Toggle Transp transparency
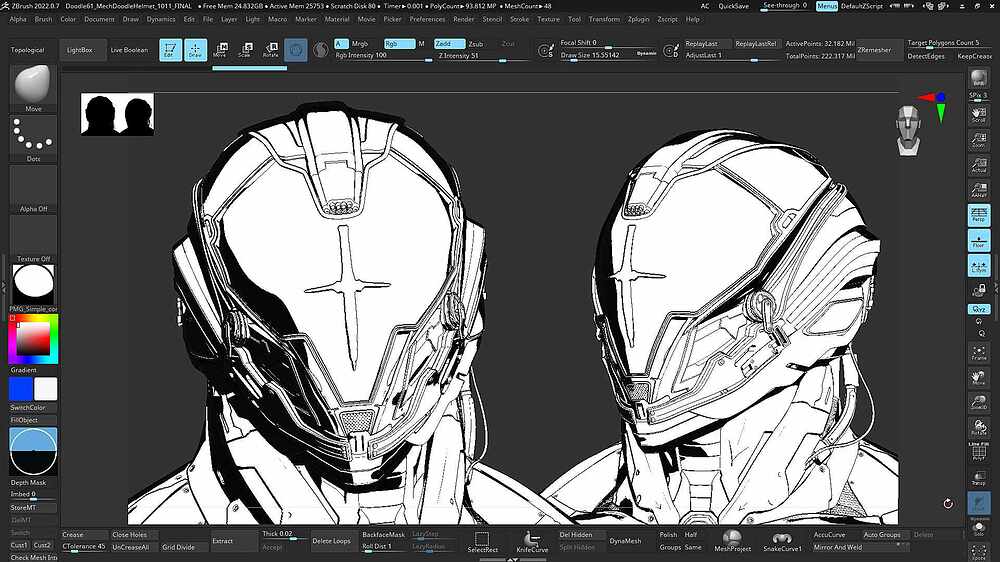The height and width of the screenshot is (562, 1000). [979, 478]
